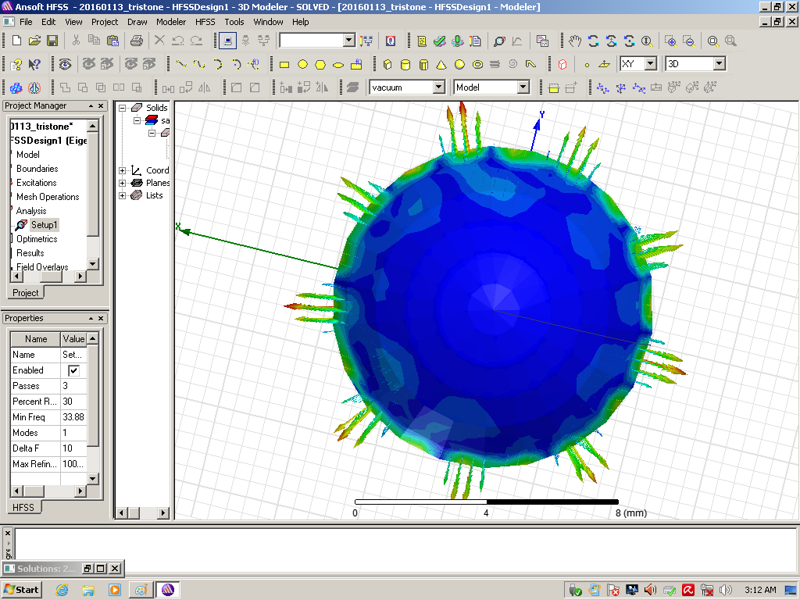Screen dimensions: 800x600
Task: Open the Modeler menu
Action: click(170, 21)
